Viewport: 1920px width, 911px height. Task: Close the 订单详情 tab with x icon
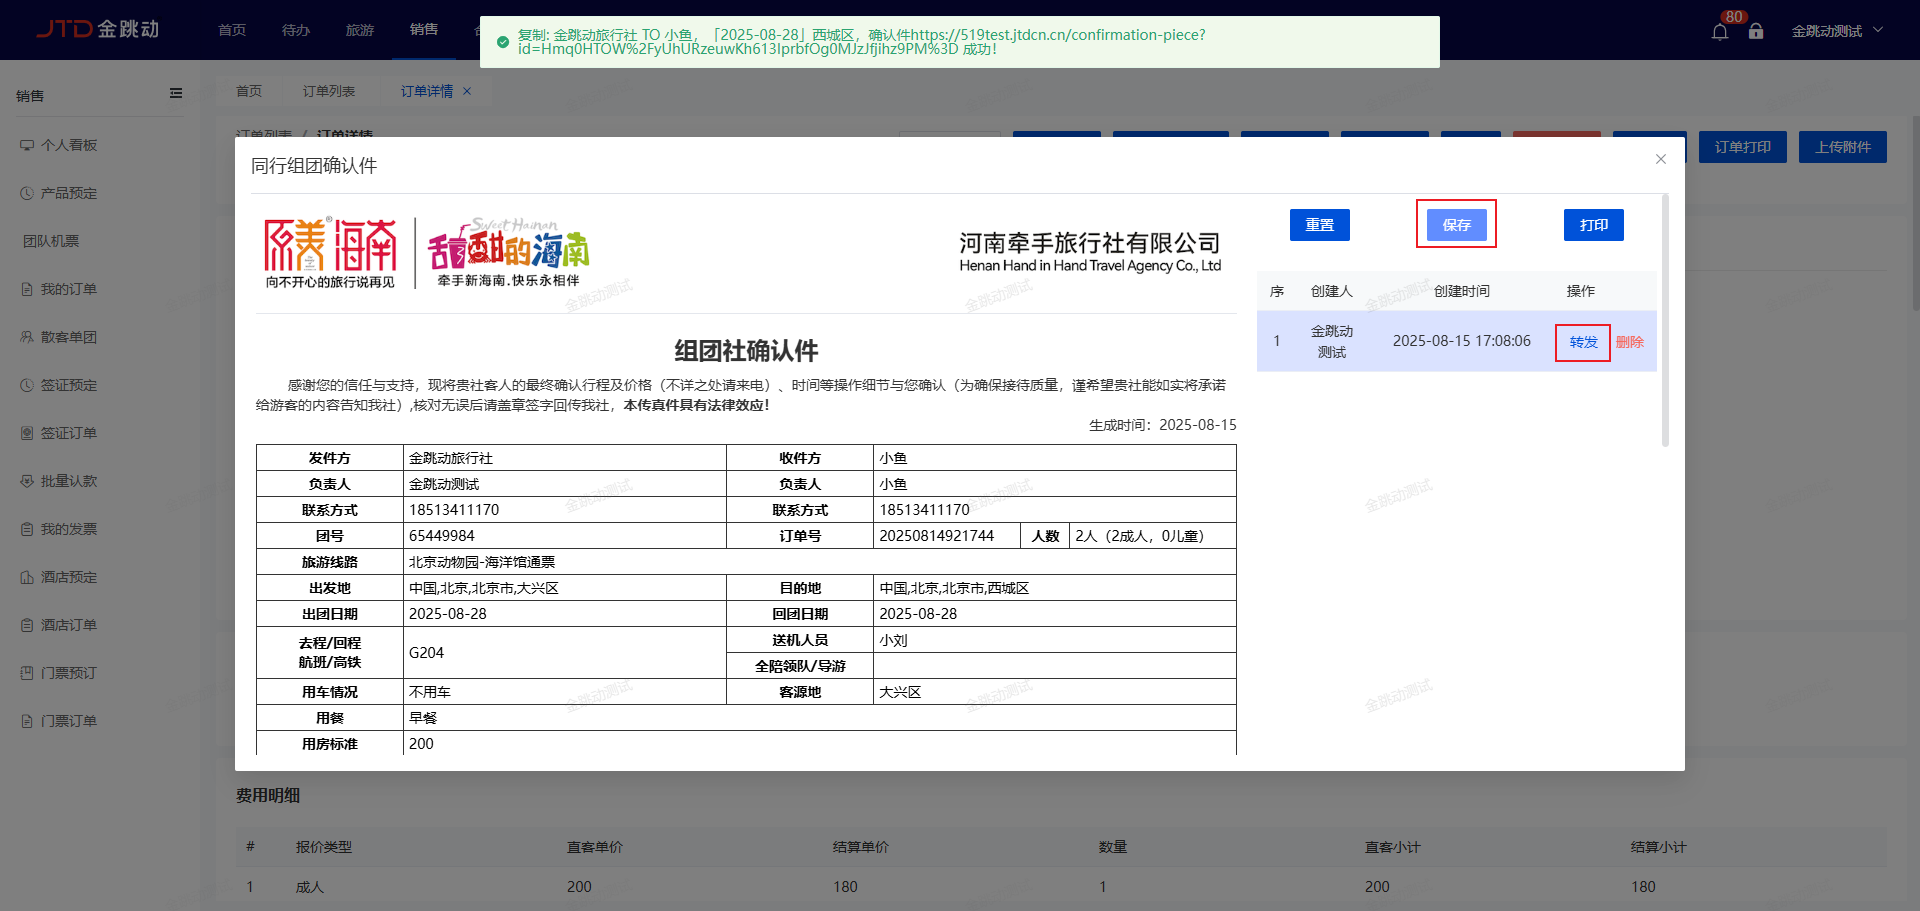pos(467,91)
